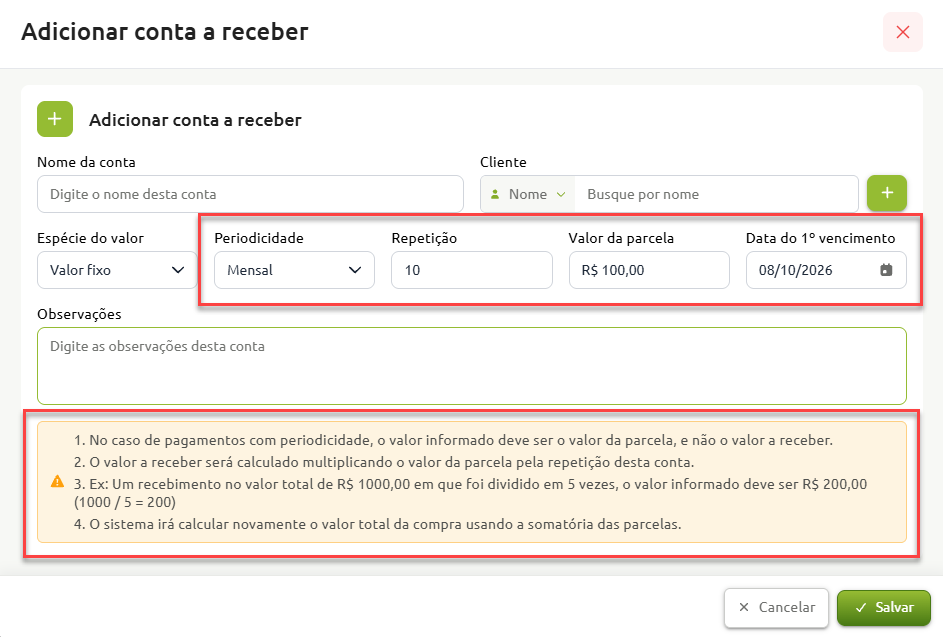Click the Nome da conta input field

pos(250,194)
